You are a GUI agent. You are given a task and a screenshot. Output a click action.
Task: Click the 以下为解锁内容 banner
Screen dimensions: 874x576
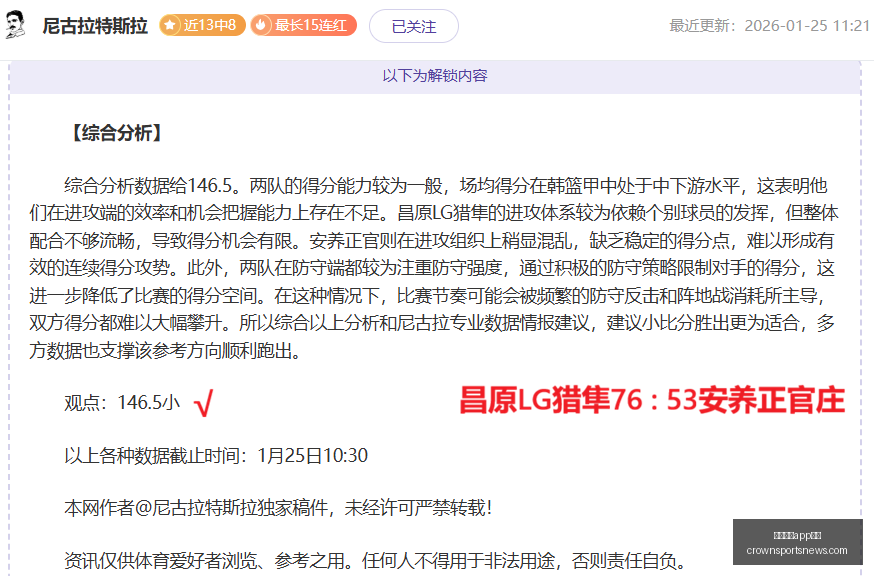point(435,76)
